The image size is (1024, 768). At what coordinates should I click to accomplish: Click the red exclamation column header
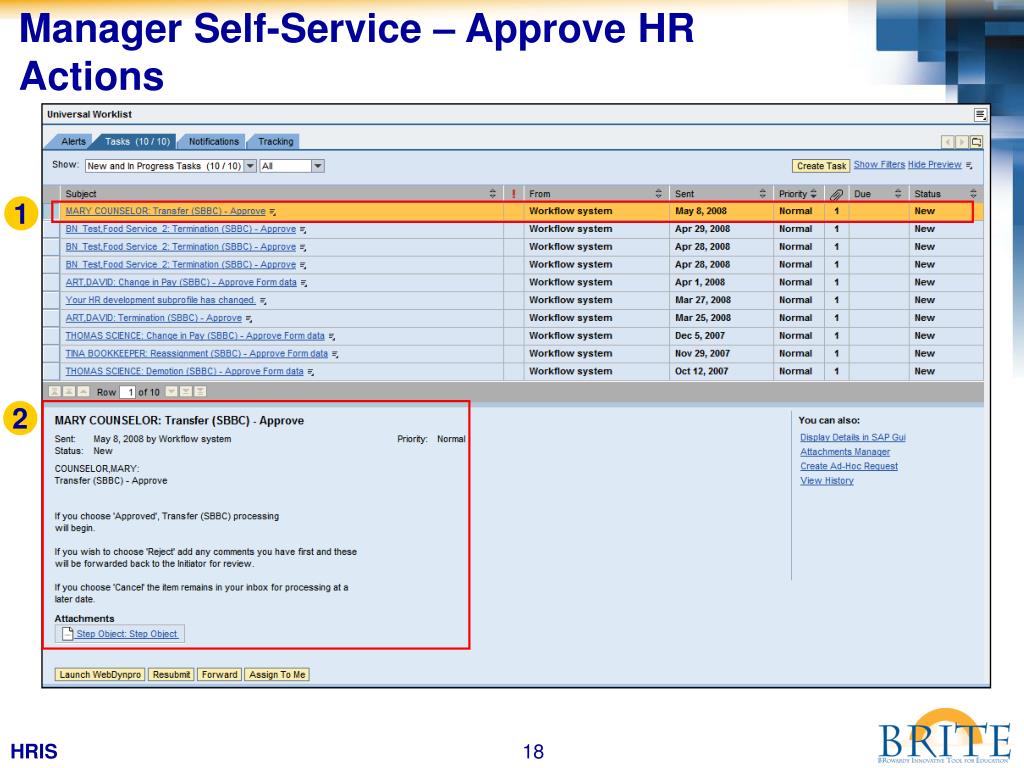pyautogui.click(x=514, y=194)
